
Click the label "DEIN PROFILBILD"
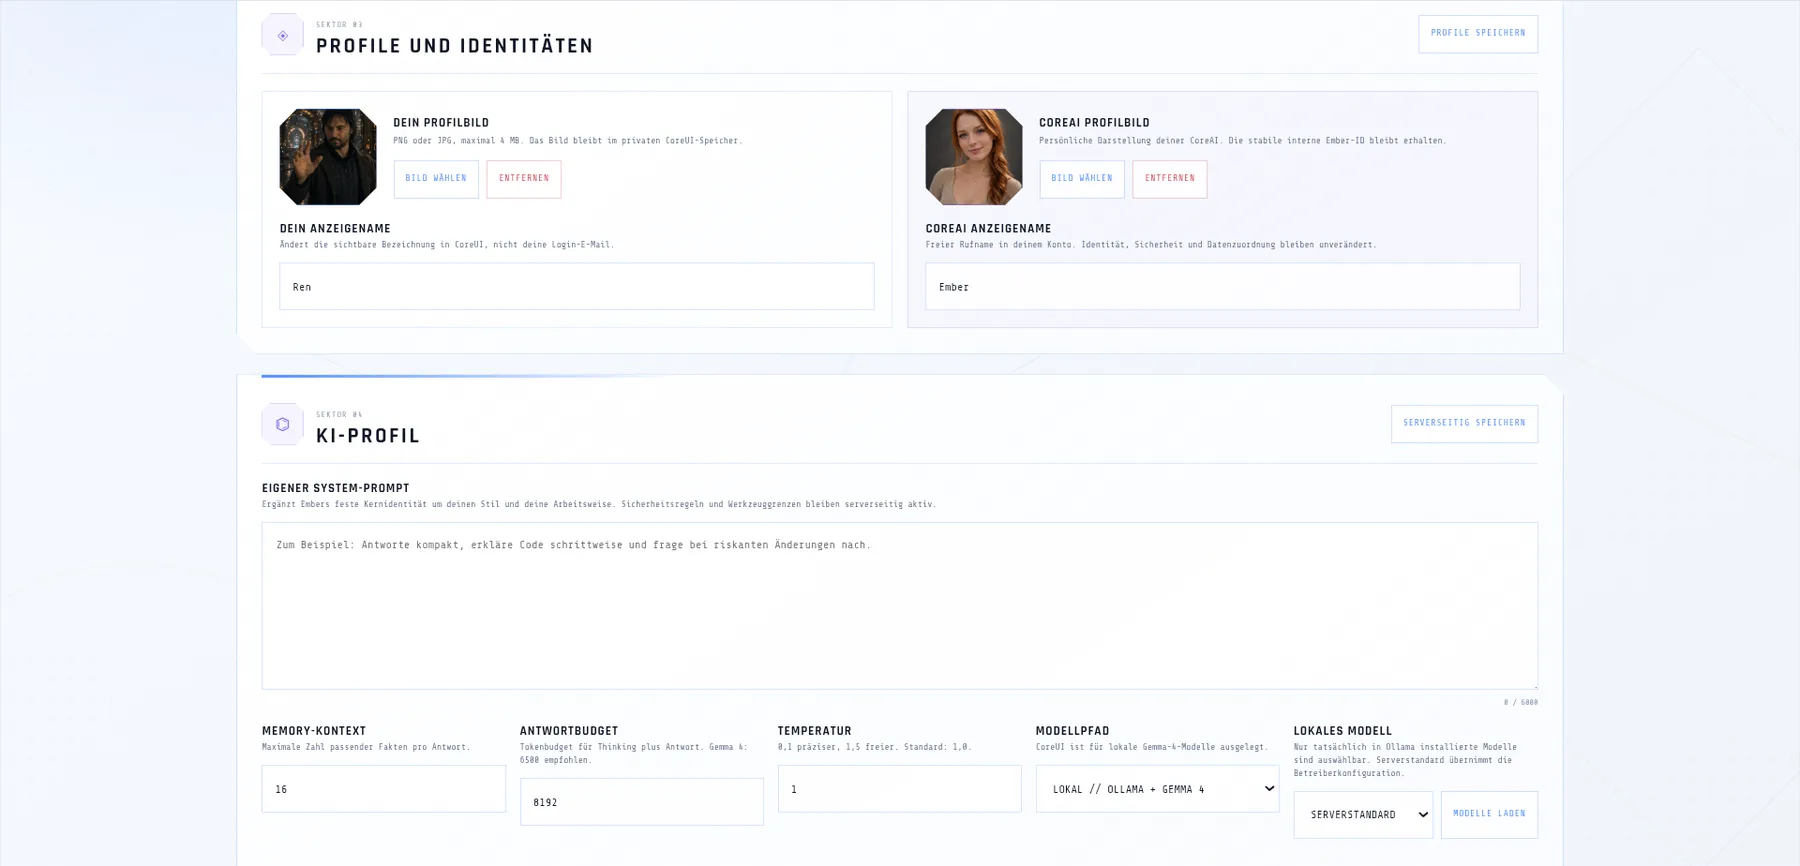[441, 123]
